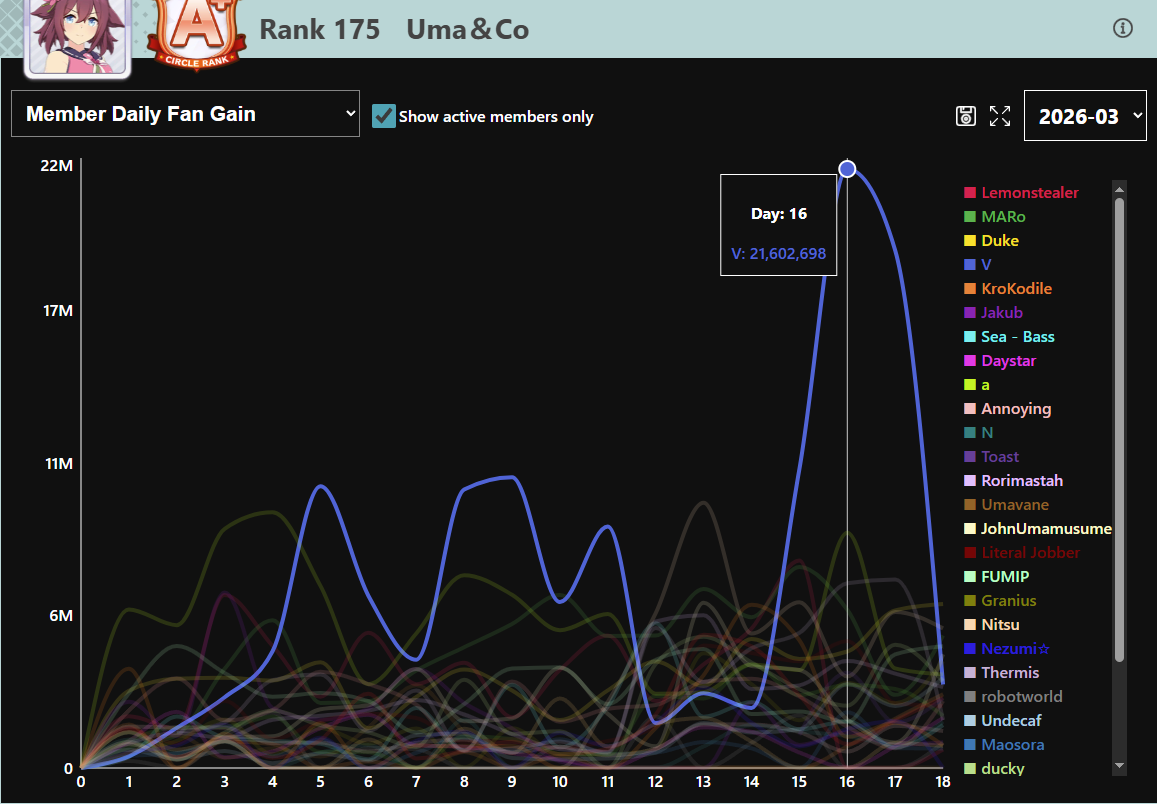Select Thermis in the legend
This screenshot has width=1157, height=804.
click(x=1001, y=673)
